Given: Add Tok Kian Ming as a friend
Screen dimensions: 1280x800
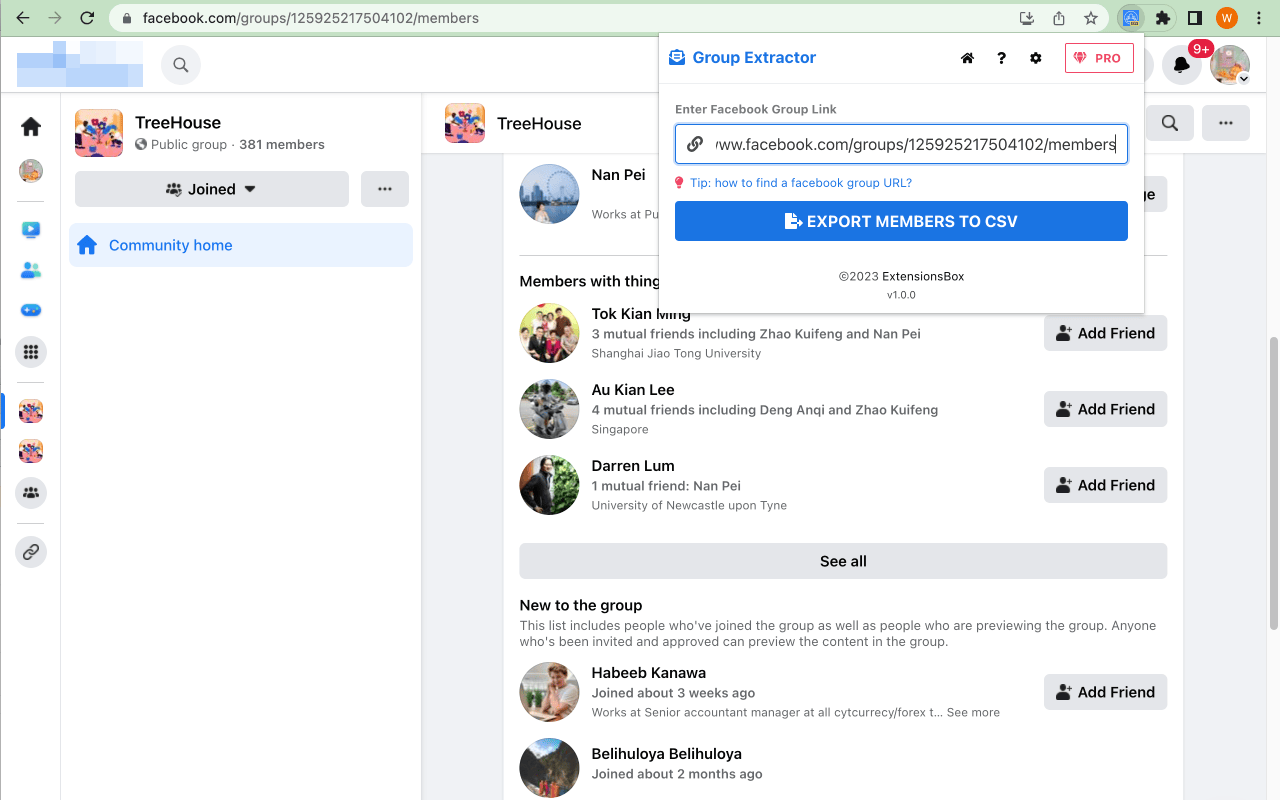Looking at the screenshot, I should click(1105, 333).
